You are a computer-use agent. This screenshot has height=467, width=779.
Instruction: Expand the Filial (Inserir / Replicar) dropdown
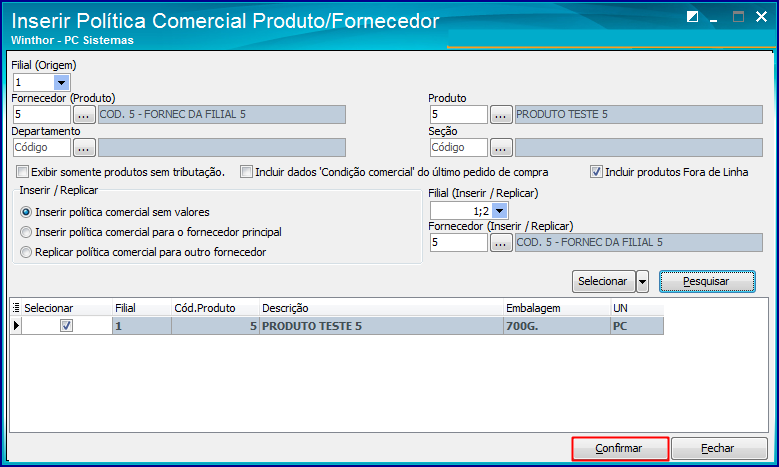pos(500,211)
